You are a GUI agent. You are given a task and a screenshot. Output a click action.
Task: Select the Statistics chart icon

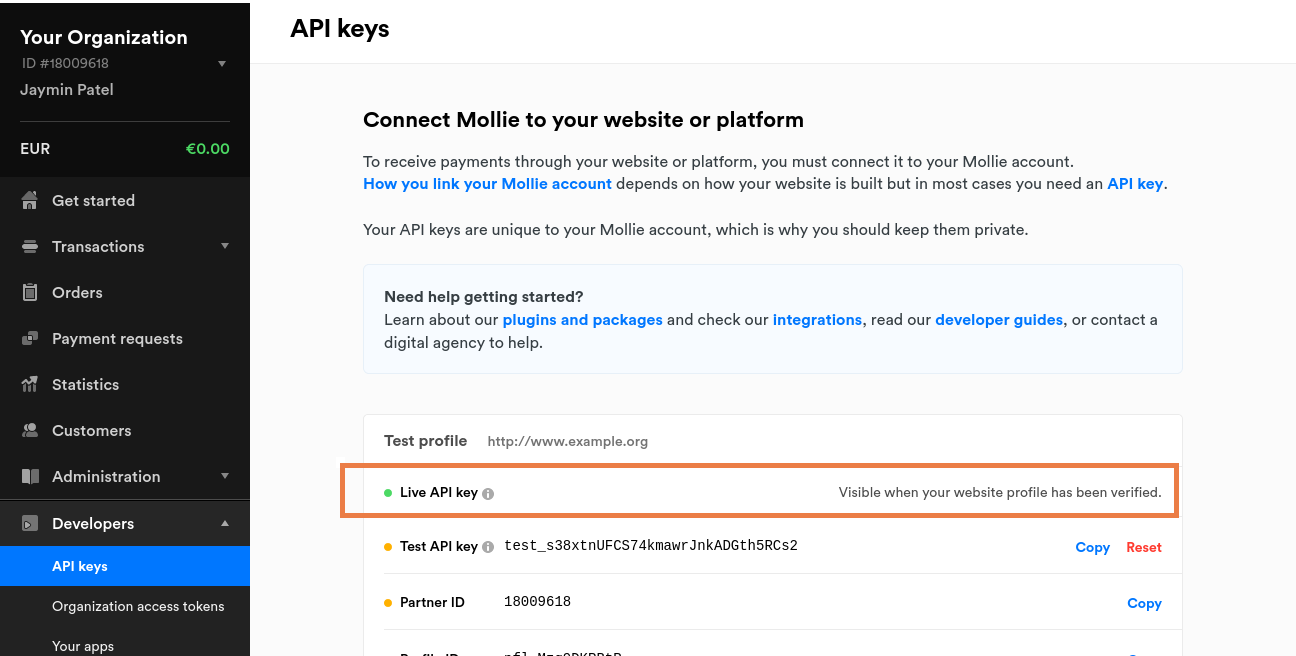pyautogui.click(x=29, y=384)
